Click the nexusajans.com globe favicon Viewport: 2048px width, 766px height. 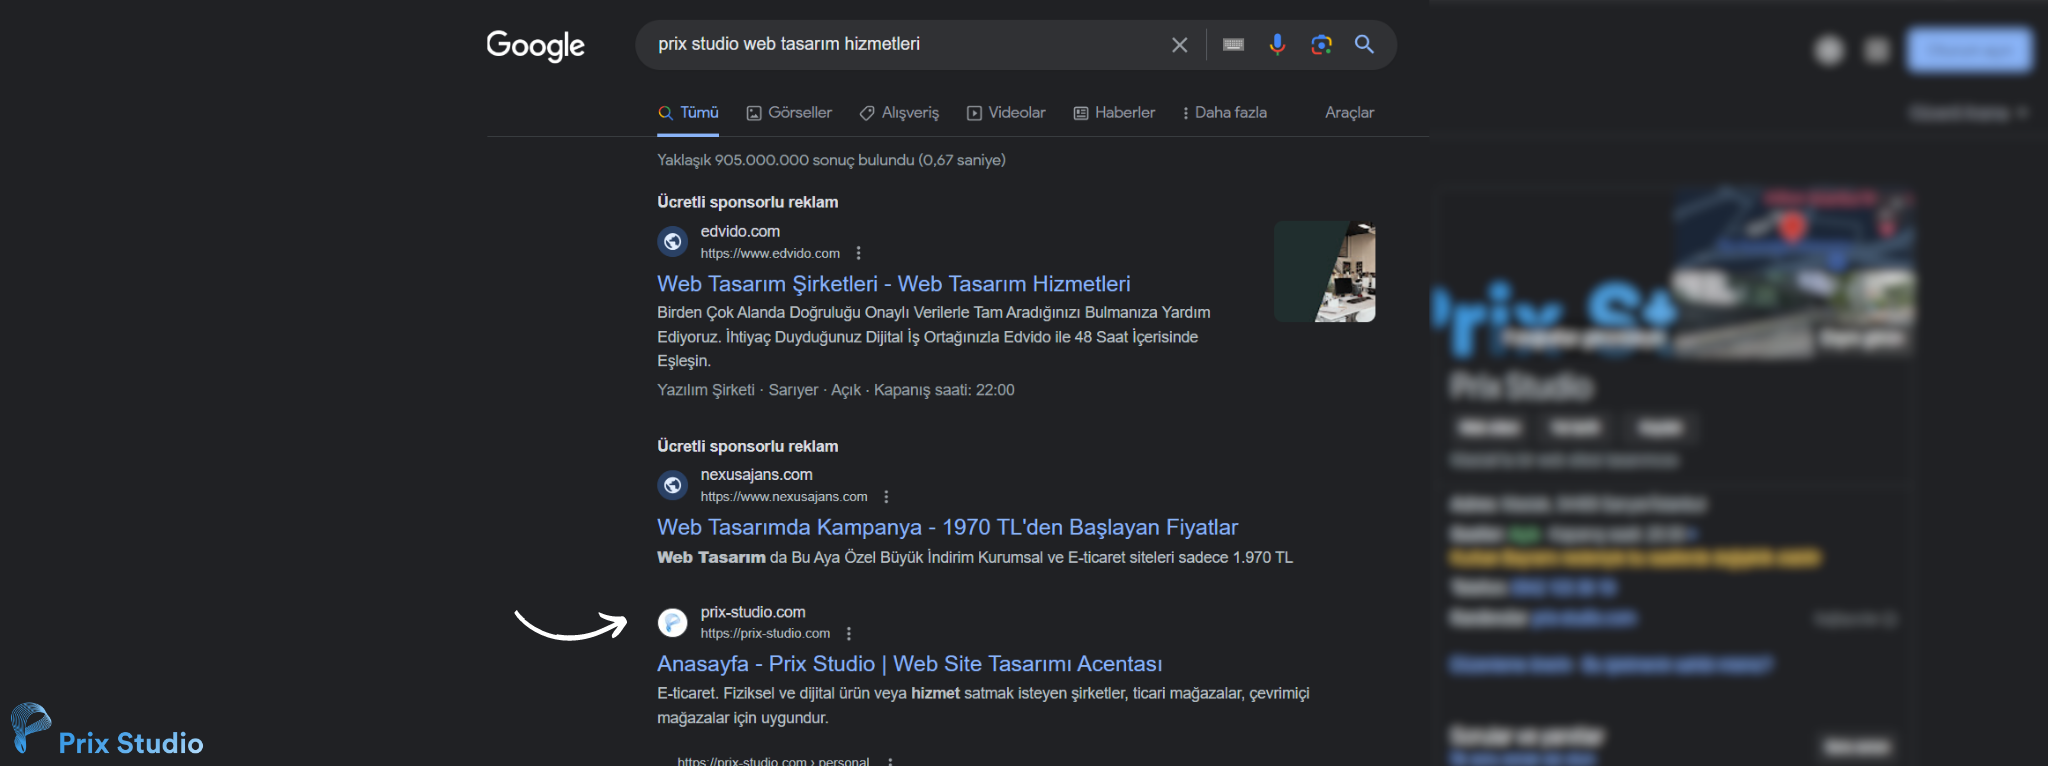(673, 485)
